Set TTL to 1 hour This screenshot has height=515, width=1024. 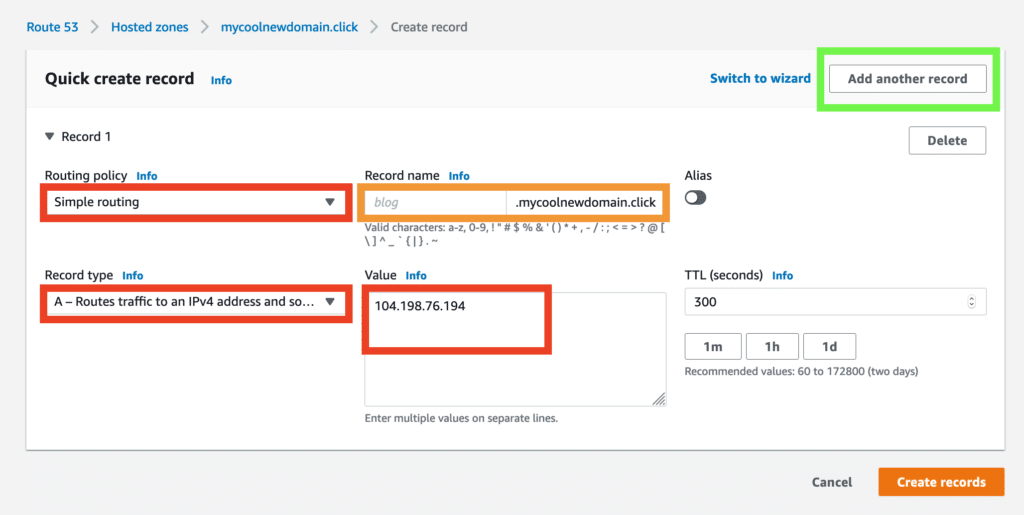coord(771,346)
